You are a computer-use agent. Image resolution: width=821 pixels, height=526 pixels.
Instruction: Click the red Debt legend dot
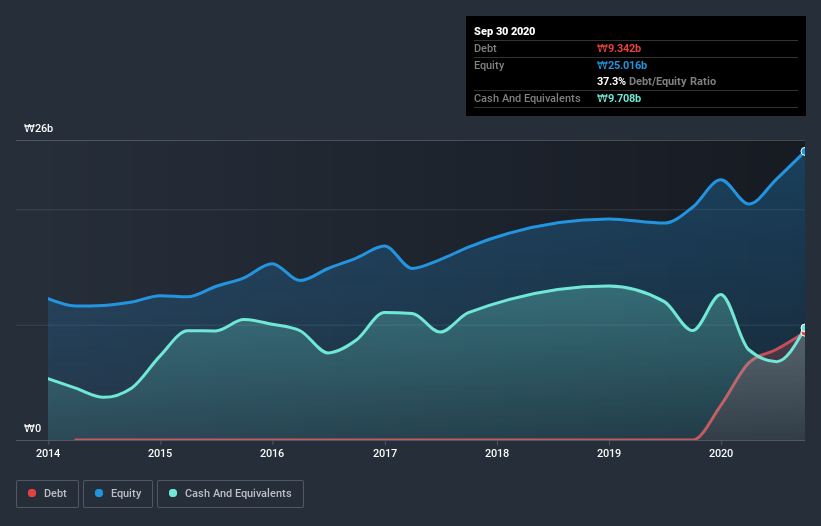click(x=32, y=493)
